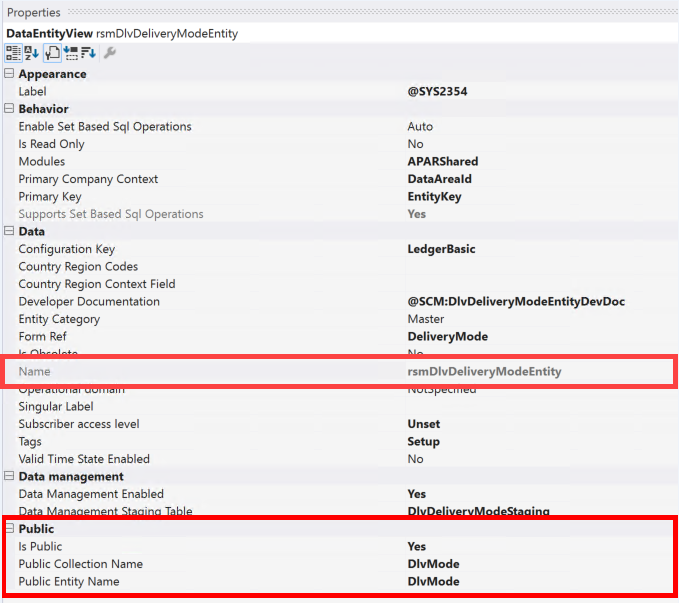Click the Alphabetical A-Z sort icon
This screenshot has width=679, height=603.
(x=31, y=52)
